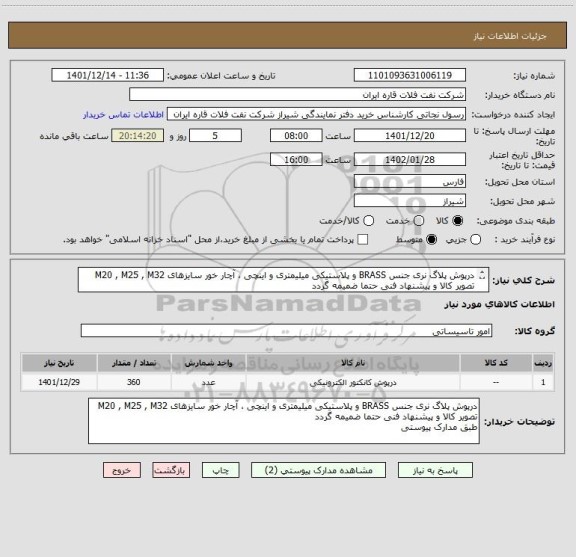Click the تاریخ نیاز column header
The image size is (576, 557).
(59, 363)
